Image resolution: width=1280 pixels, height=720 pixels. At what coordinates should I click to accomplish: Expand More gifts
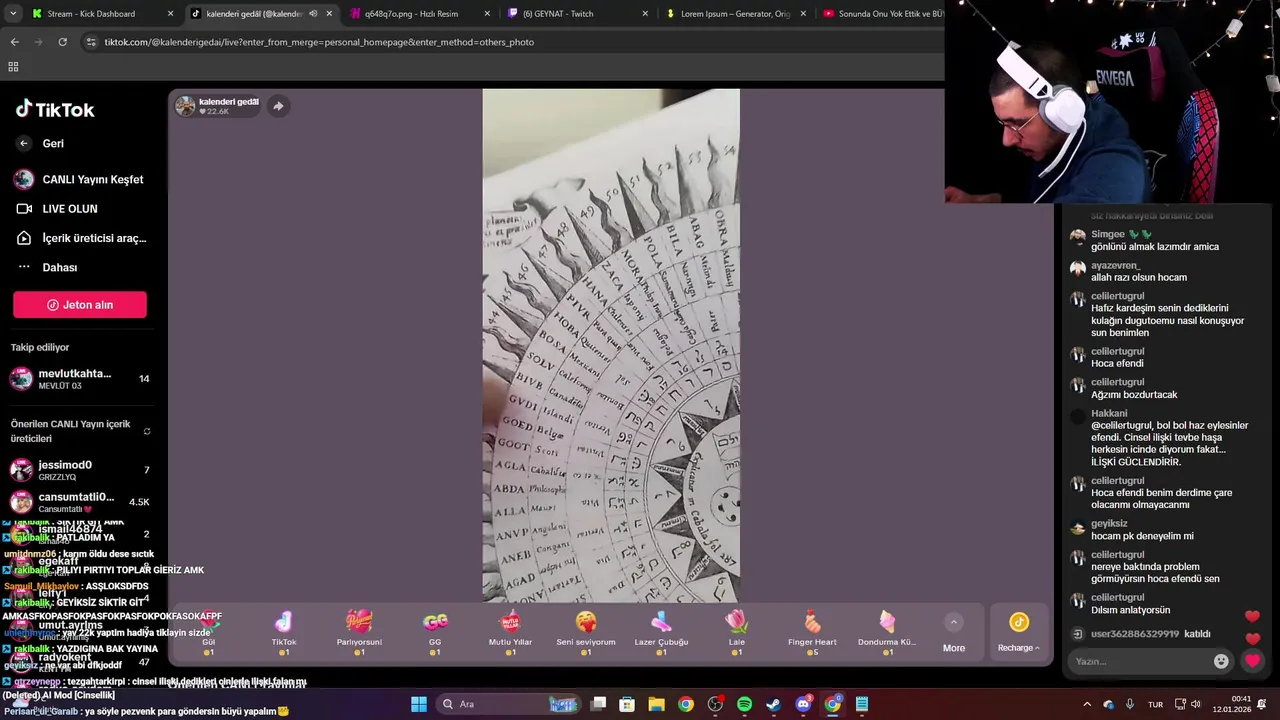954,634
